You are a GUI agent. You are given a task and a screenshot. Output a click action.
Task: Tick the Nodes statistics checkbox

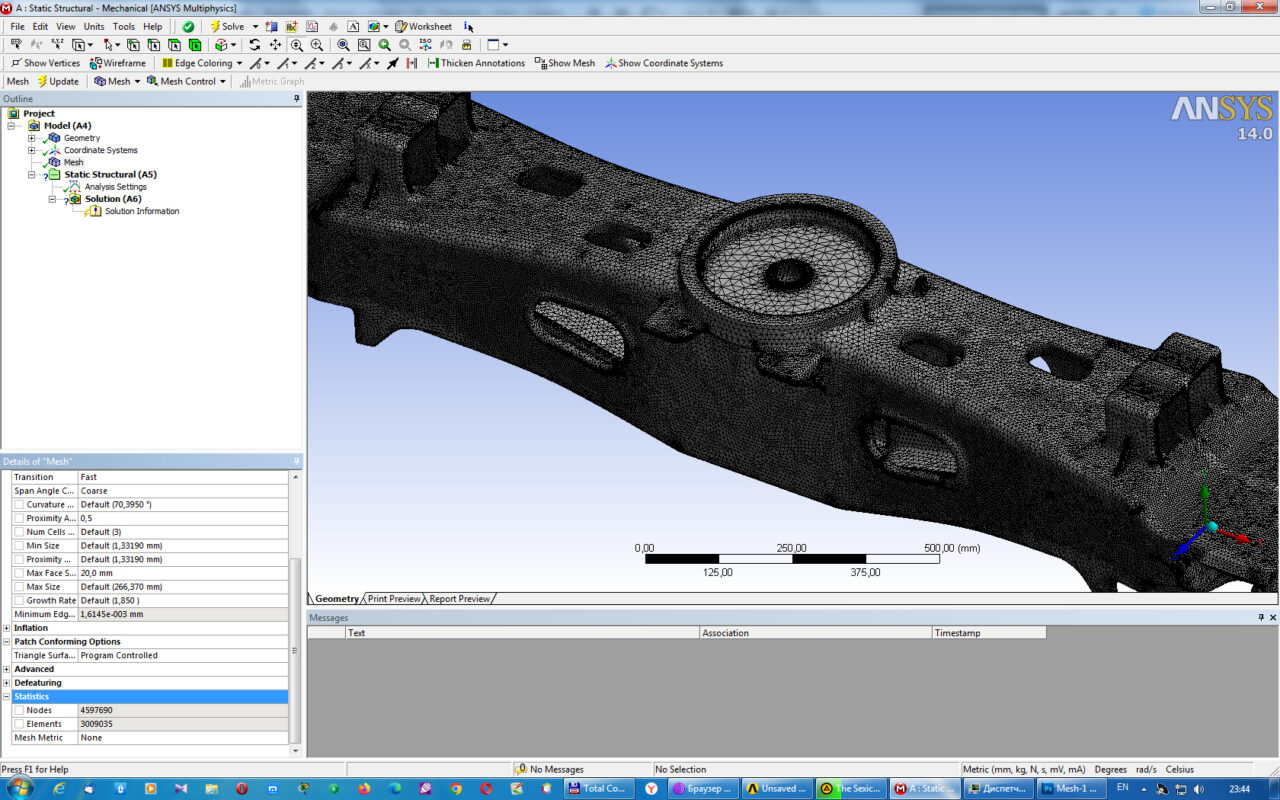(x=19, y=710)
